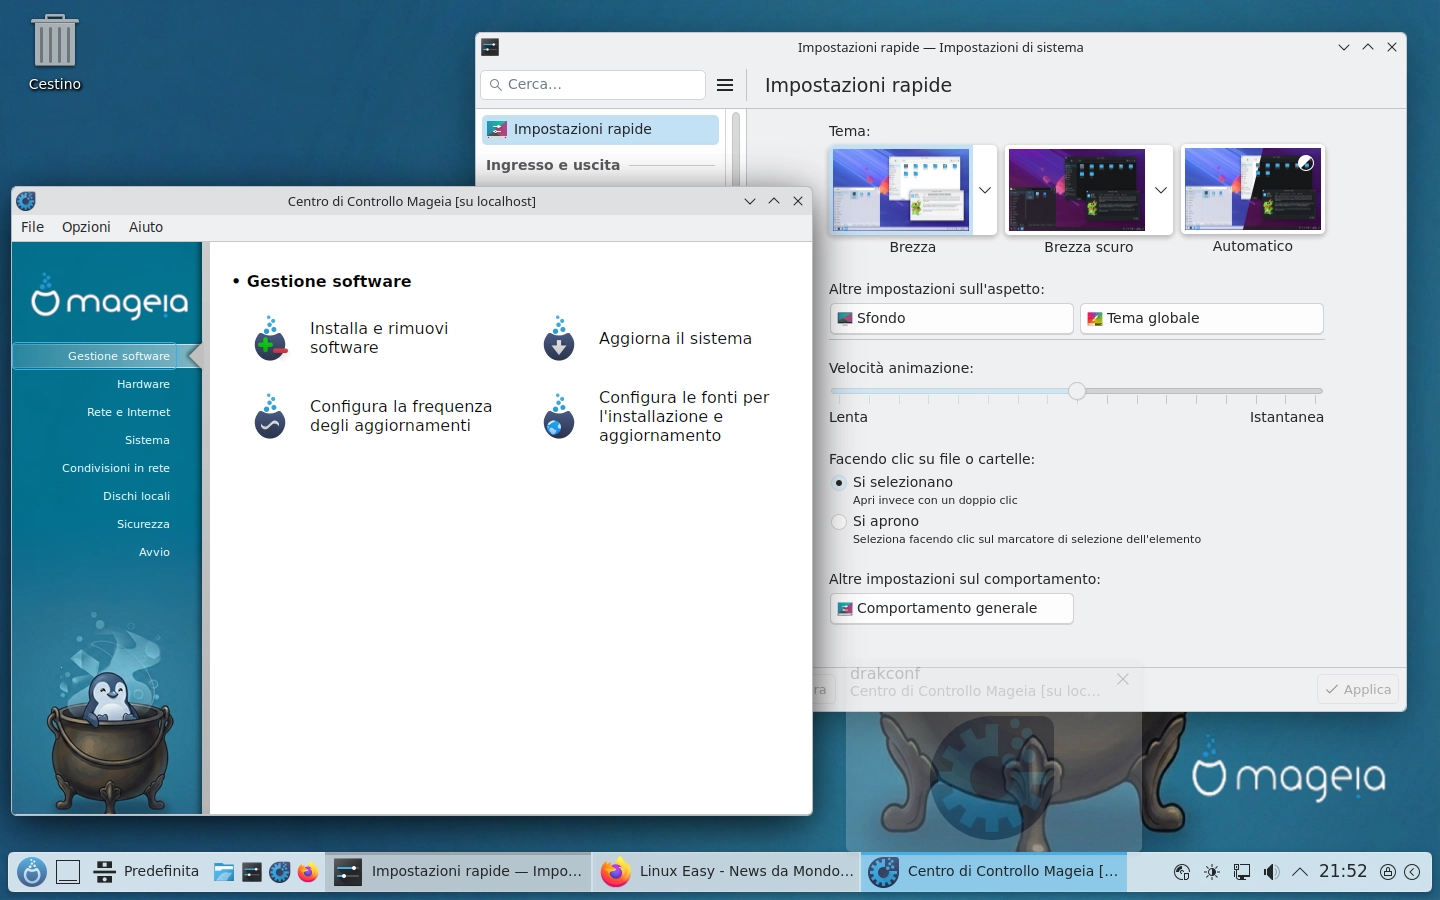Click Mageia Control Center titlebar app icon
This screenshot has width=1440, height=900.
26,201
